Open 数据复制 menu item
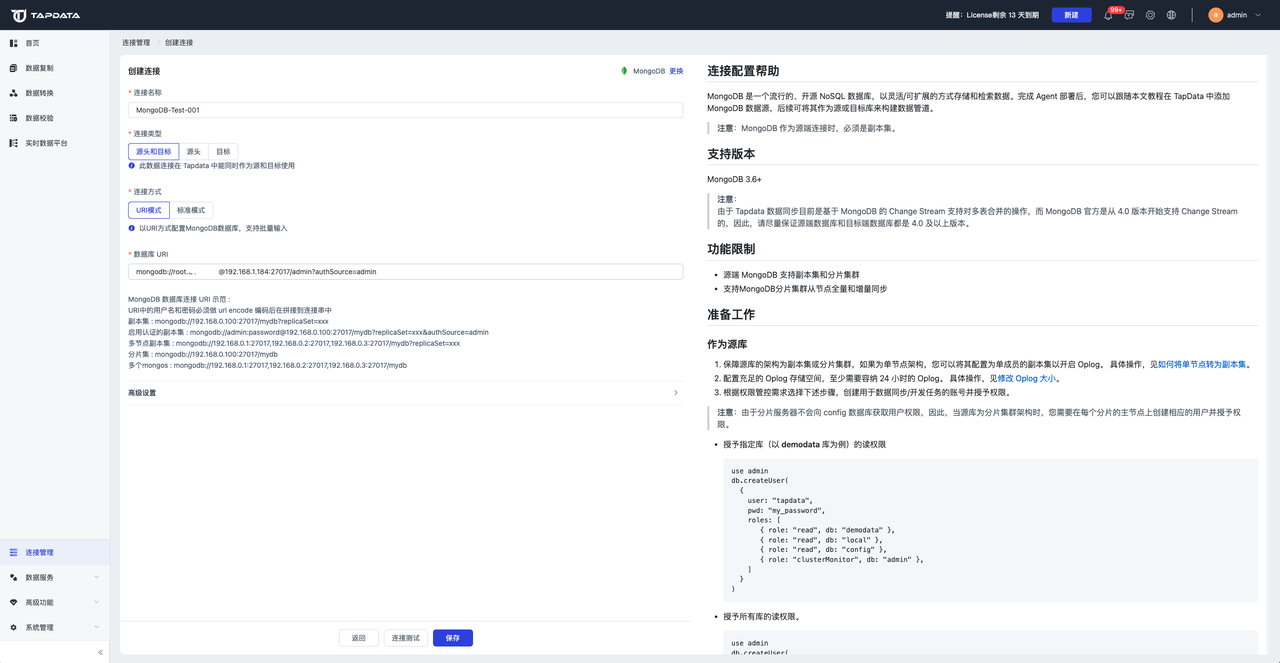Viewport: 1280px width, 663px height. click(x=55, y=68)
